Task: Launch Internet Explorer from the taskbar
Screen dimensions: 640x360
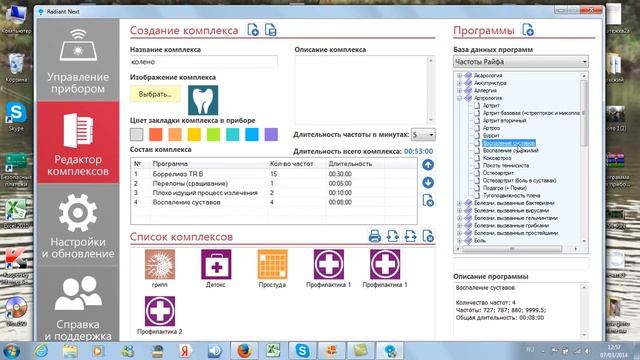Action: click(x=41, y=351)
